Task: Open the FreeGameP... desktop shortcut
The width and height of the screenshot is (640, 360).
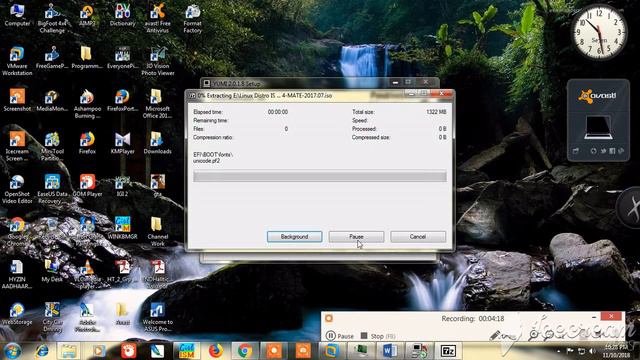Action: pyautogui.click(x=52, y=58)
